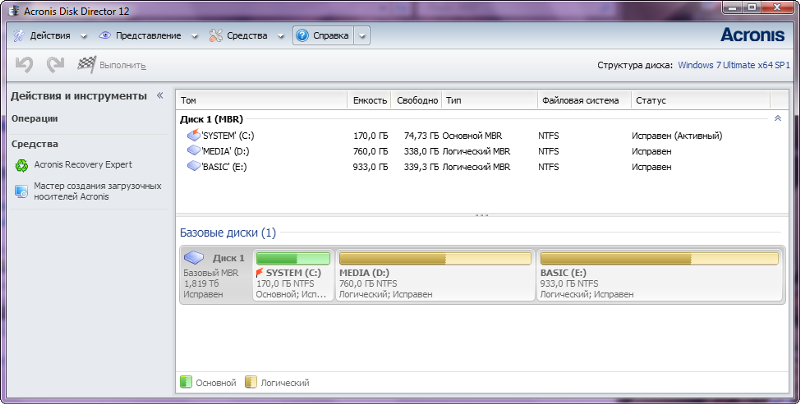800x404 pixels.
Task: Launch Acronis Recovery Expert
Action: point(83,165)
